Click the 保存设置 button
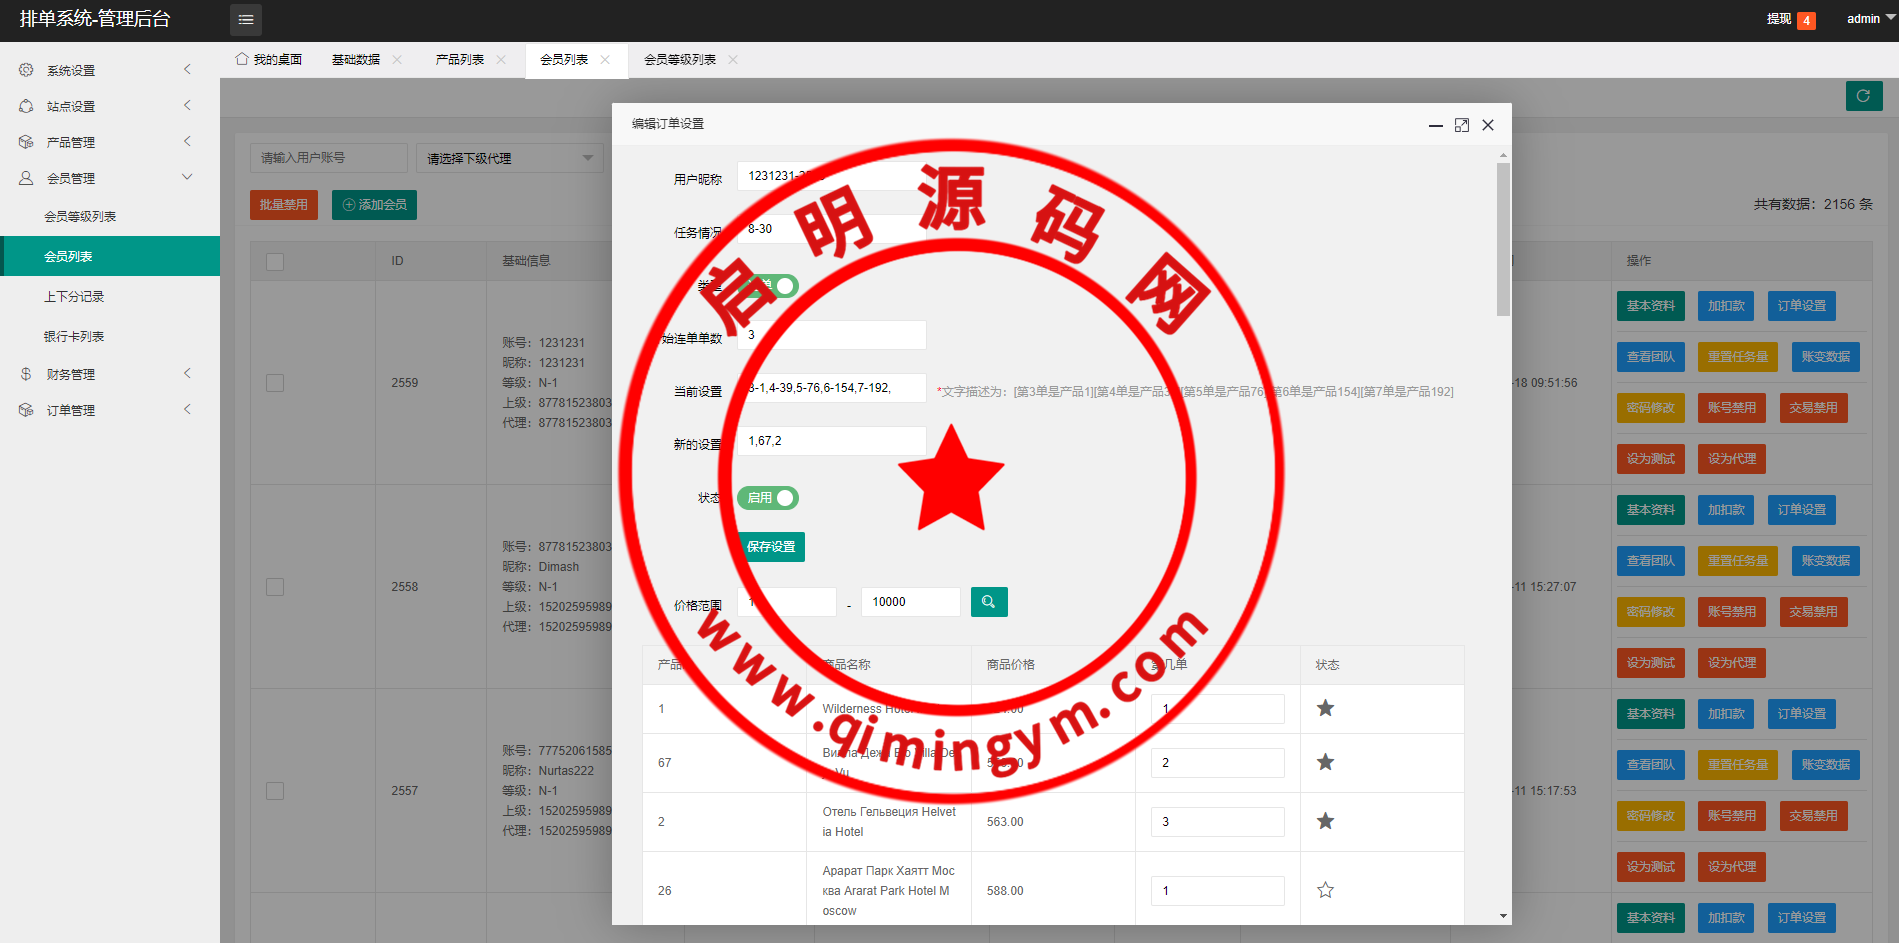Image resolution: width=1899 pixels, height=943 pixels. [771, 547]
